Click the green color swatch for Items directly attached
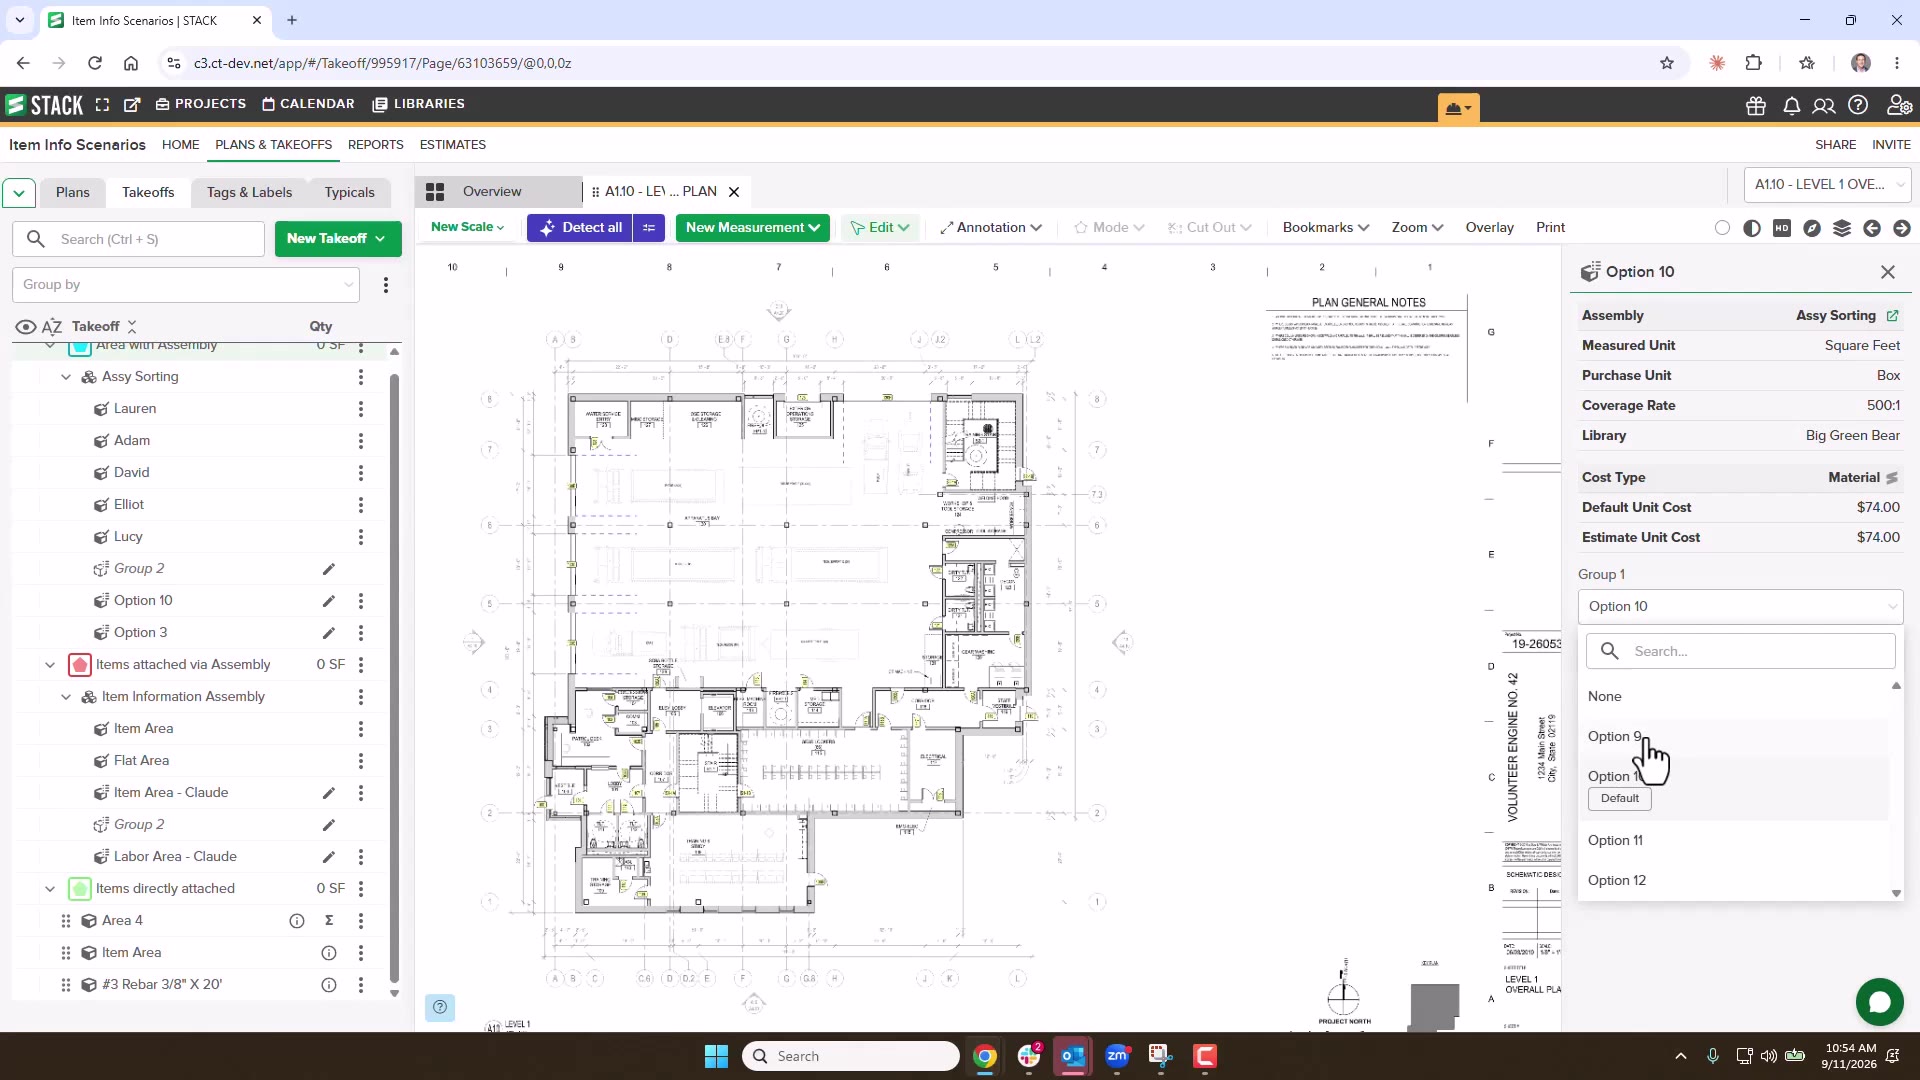Viewport: 1920px width, 1080px height. pyautogui.click(x=80, y=889)
